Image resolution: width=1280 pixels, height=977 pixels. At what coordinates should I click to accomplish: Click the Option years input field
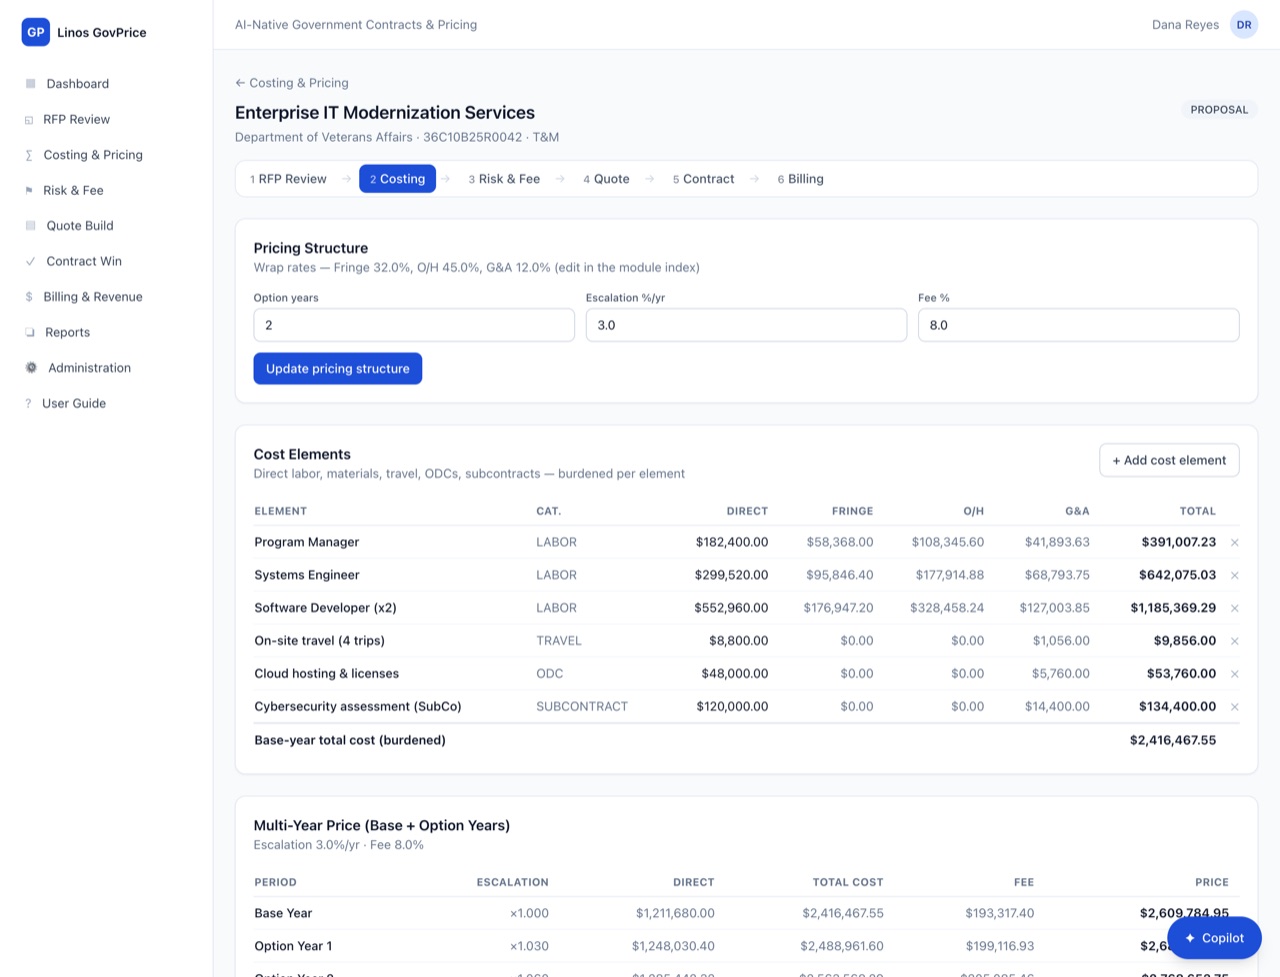(x=414, y=325)
